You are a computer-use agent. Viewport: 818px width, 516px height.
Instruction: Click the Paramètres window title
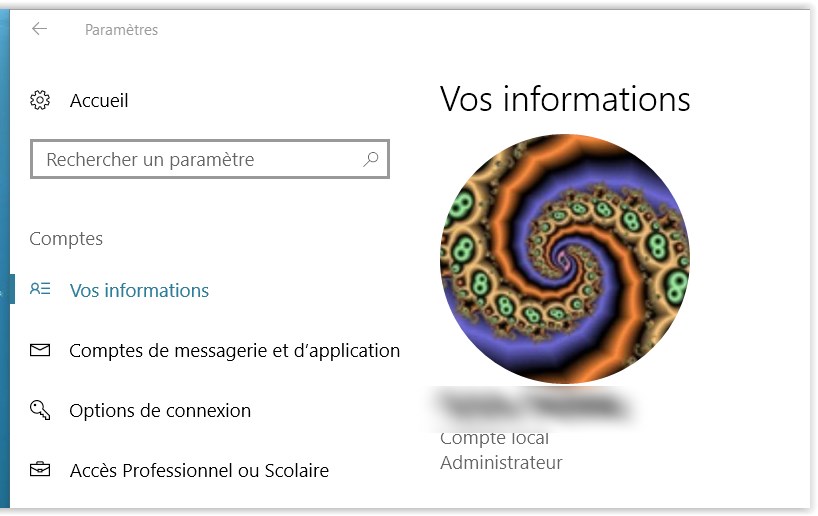pos(121,30)
